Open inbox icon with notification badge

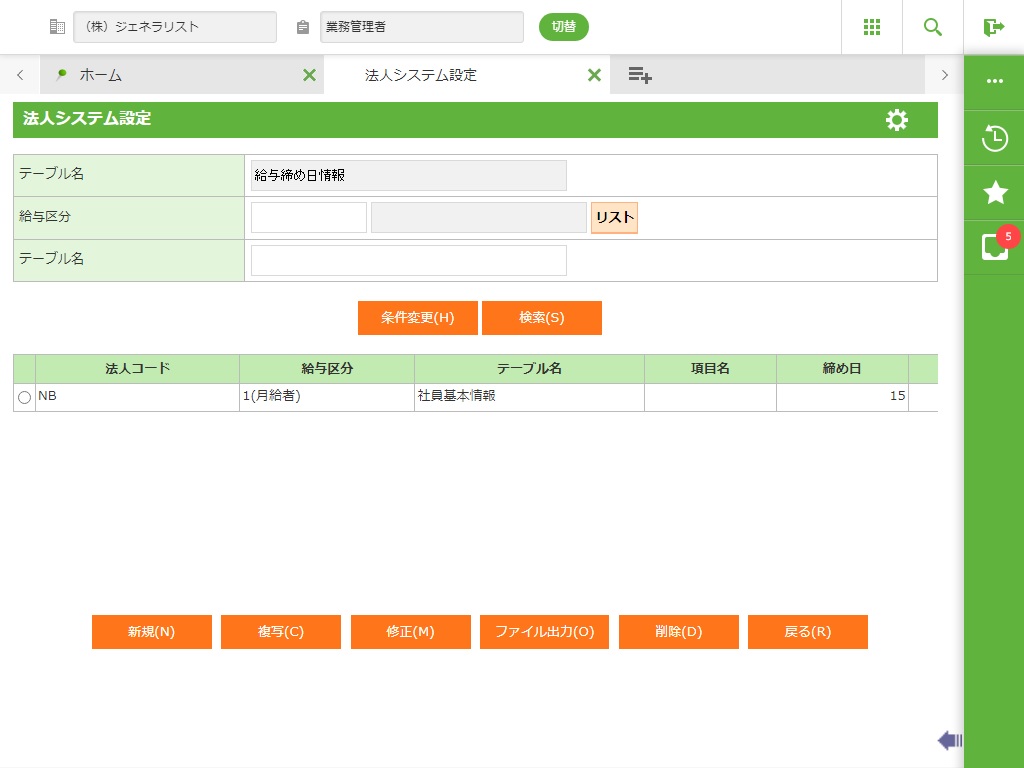[995, 247]
